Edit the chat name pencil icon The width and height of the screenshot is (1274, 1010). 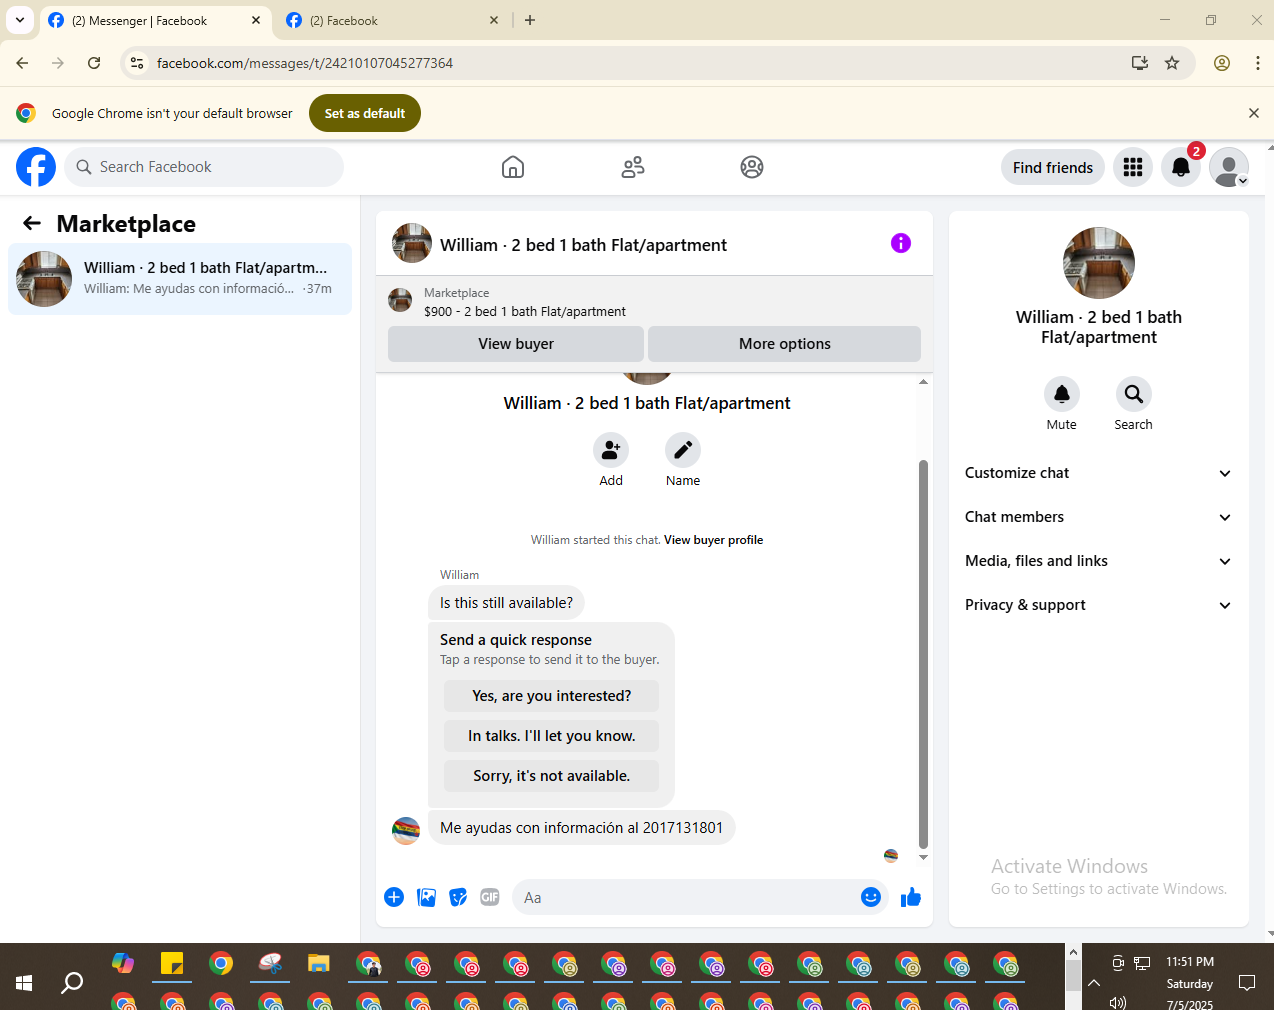tap(683, 450)
